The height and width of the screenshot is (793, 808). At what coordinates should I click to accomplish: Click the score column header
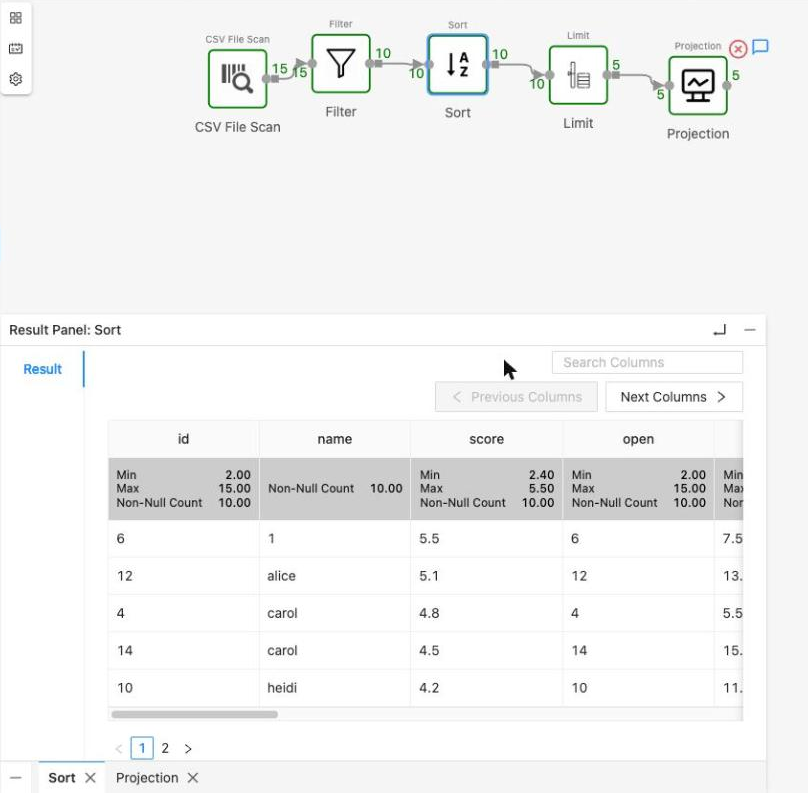pyautogui.click(x=486, y=439)
